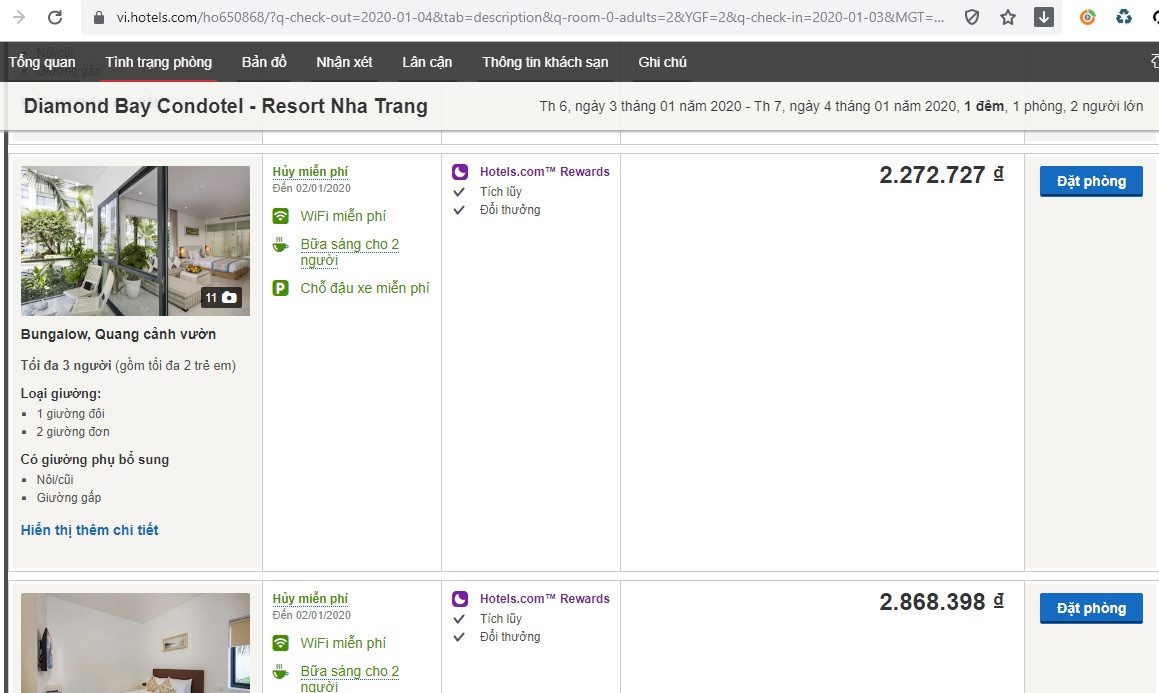Bookmark this page with the star icon

point(1008,17)
